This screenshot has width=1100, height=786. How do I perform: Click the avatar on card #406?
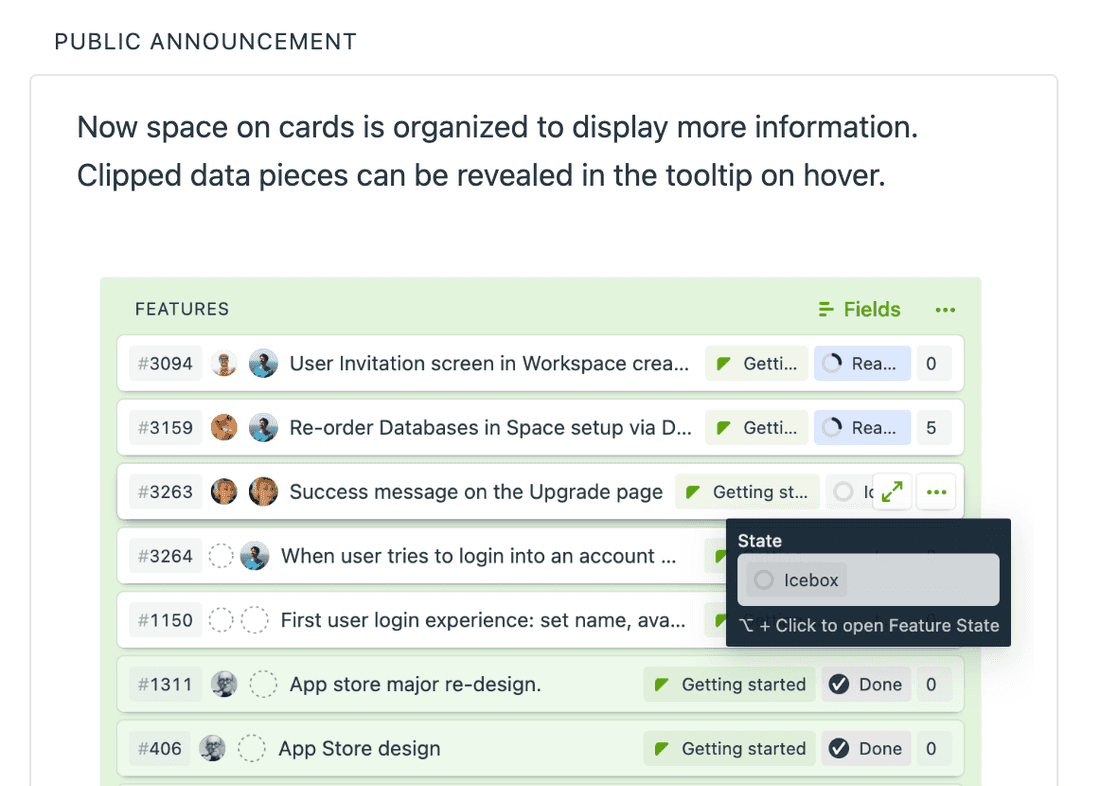coord(212,748)
